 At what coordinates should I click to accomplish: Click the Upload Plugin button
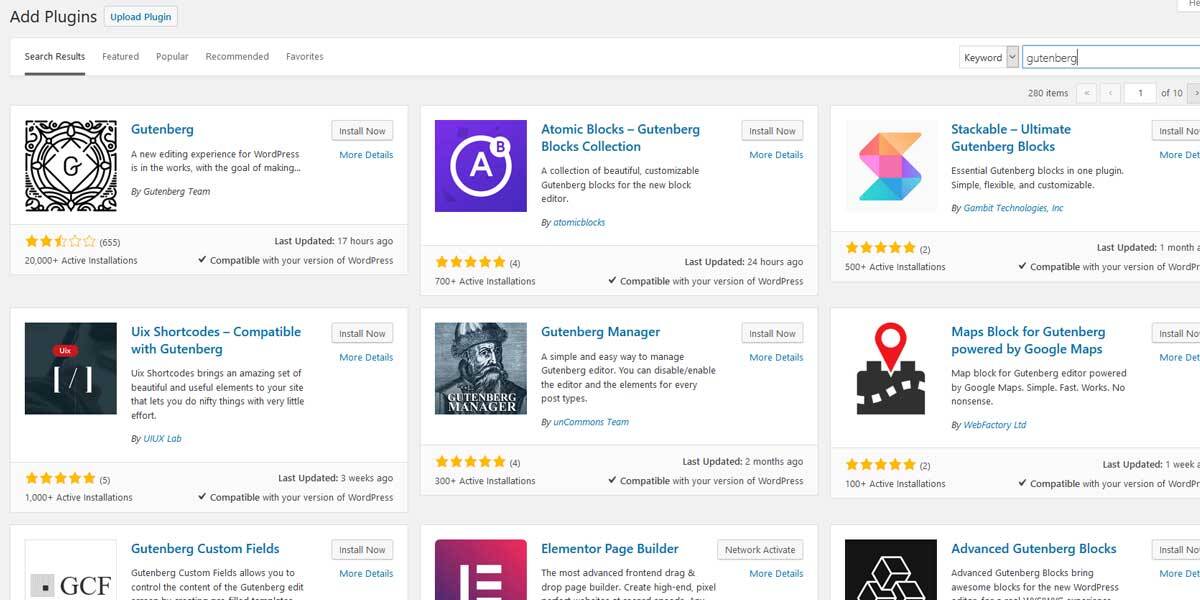pos(140,17)
